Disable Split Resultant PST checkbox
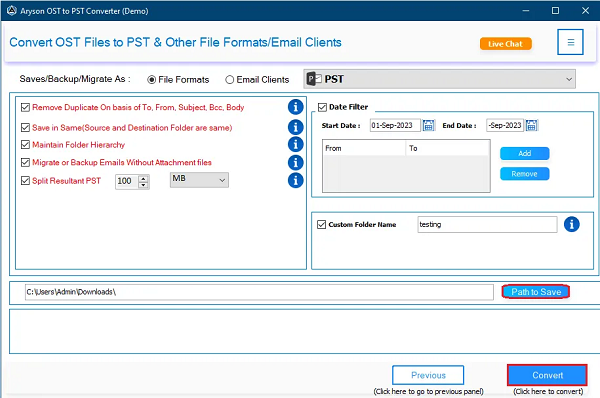Viewport: 600px width, 398px height. coord(25,180)
